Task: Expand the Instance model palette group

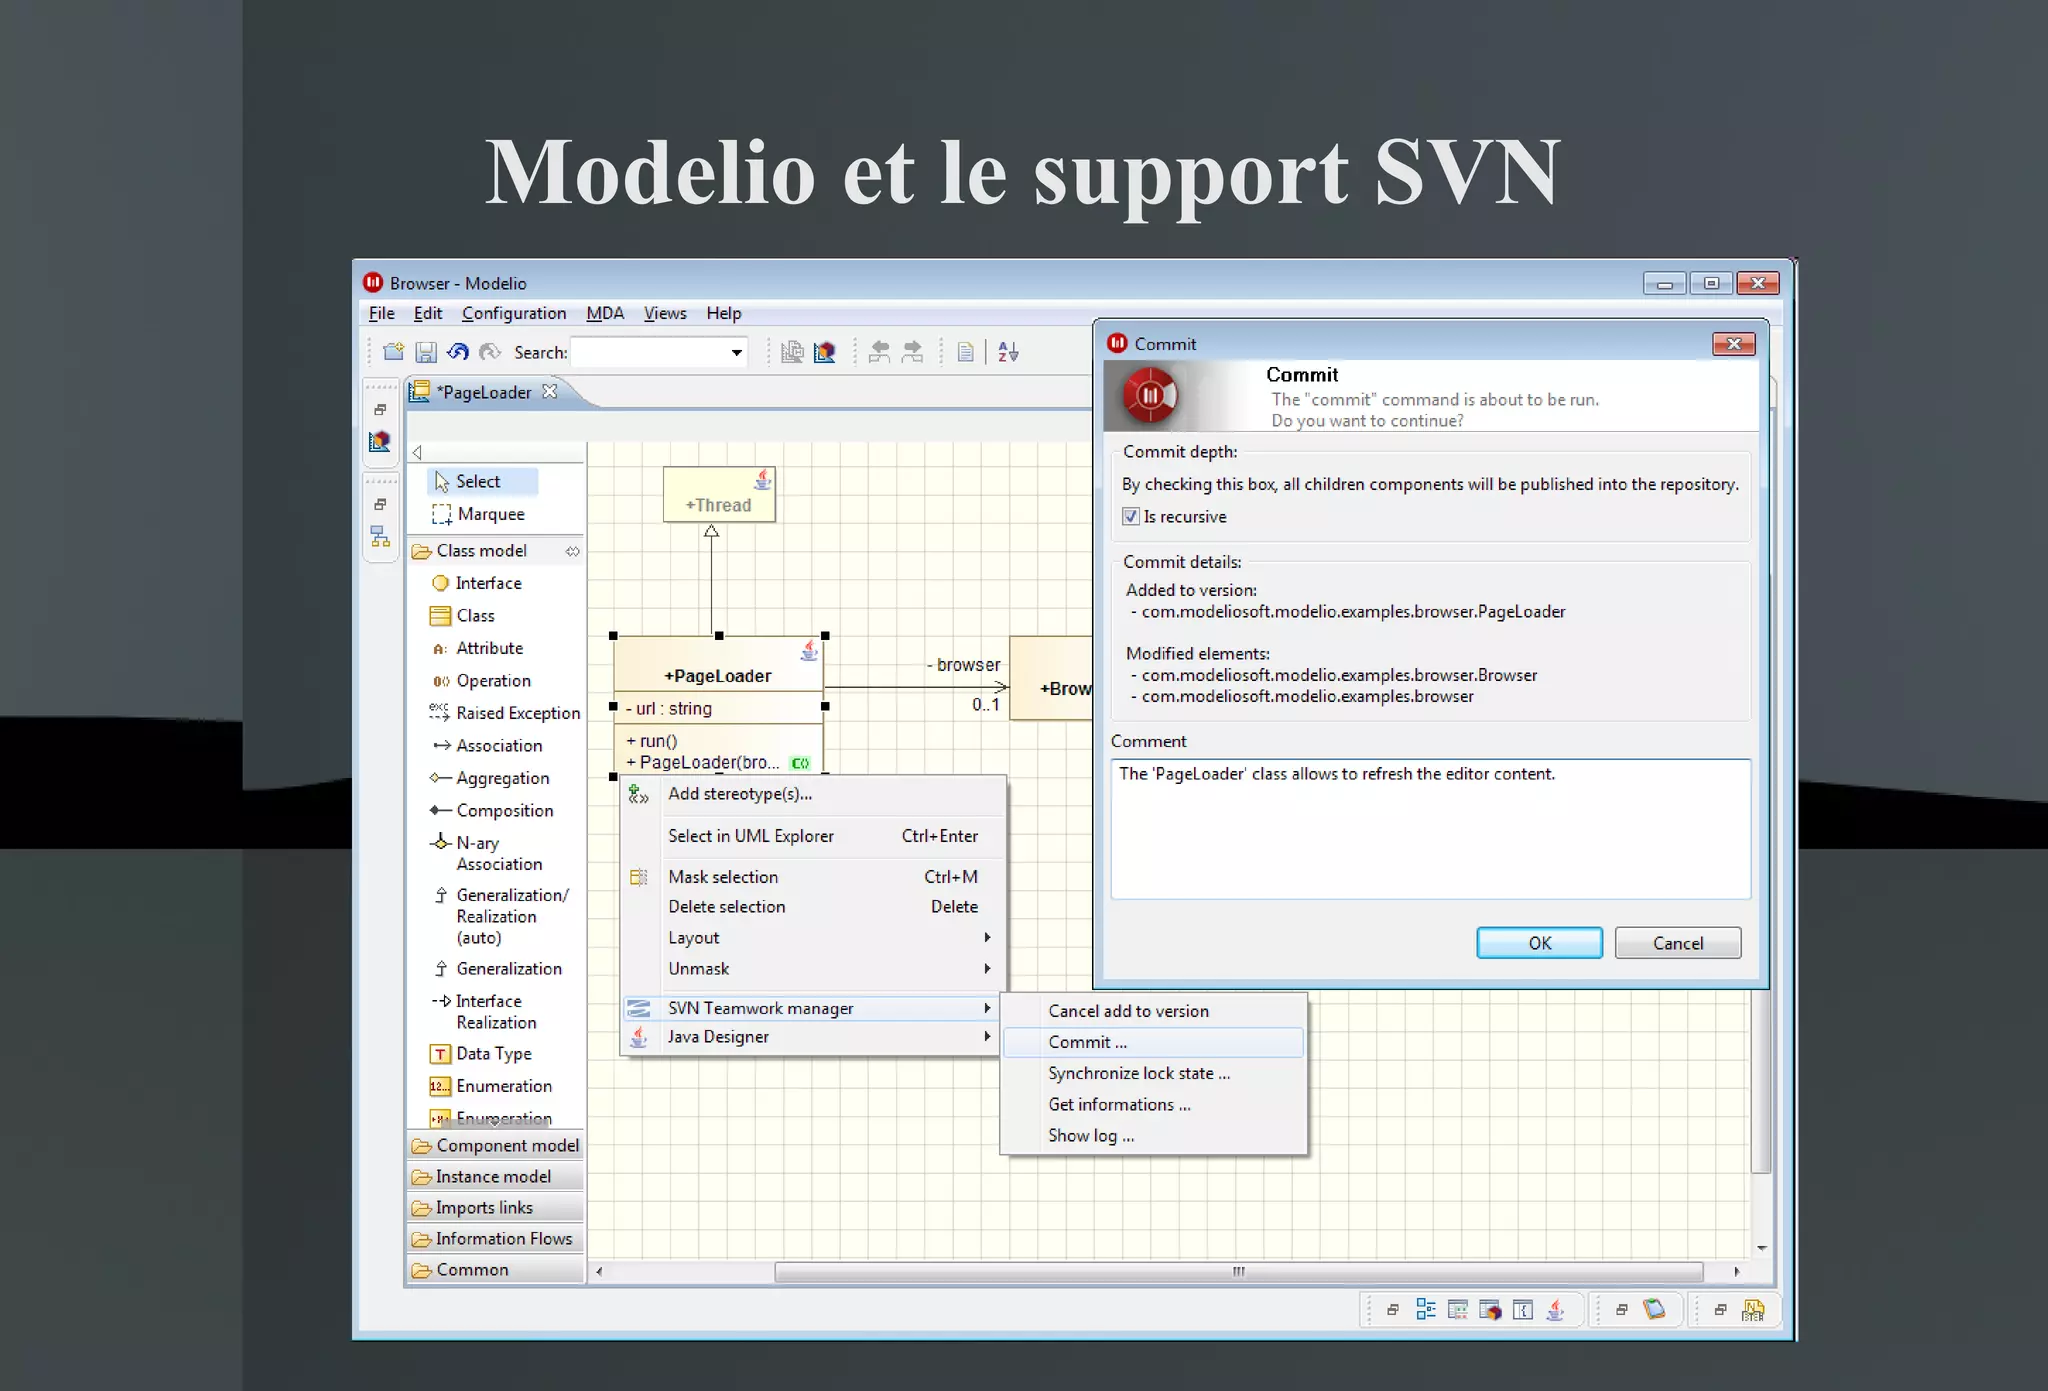Action: [x=495, y=1177]
